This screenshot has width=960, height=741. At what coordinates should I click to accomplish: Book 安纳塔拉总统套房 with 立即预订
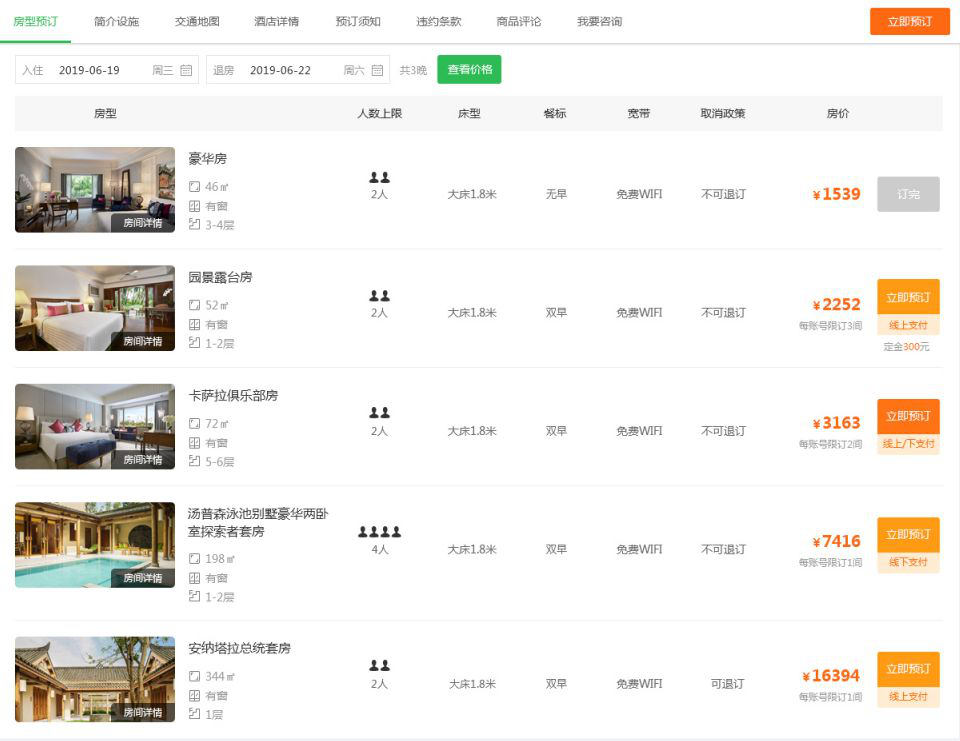click(907, 669)
